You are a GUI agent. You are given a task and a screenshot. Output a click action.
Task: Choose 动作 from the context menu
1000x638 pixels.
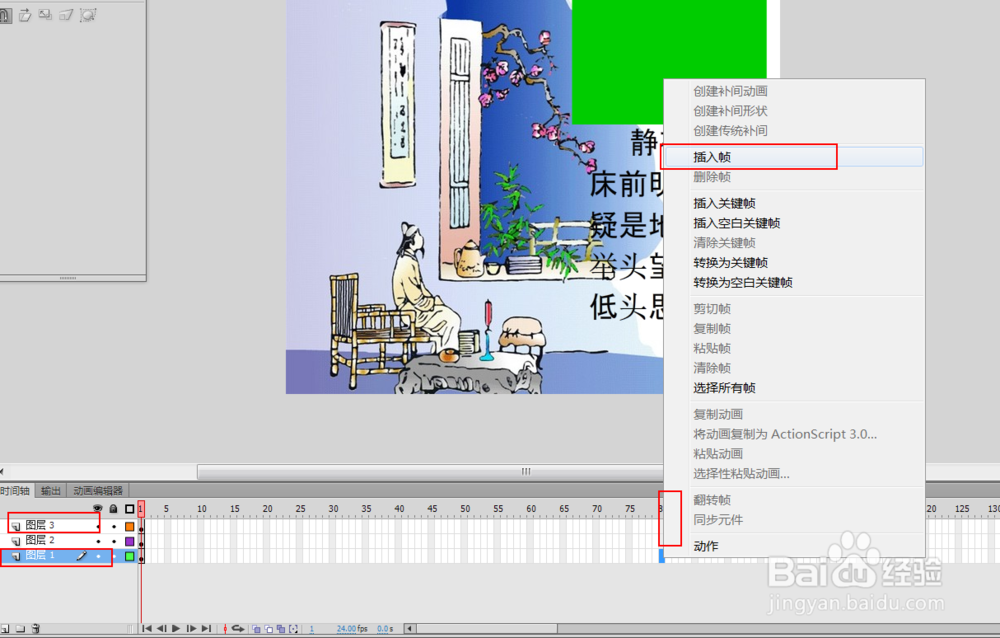[x=793, y=546]
